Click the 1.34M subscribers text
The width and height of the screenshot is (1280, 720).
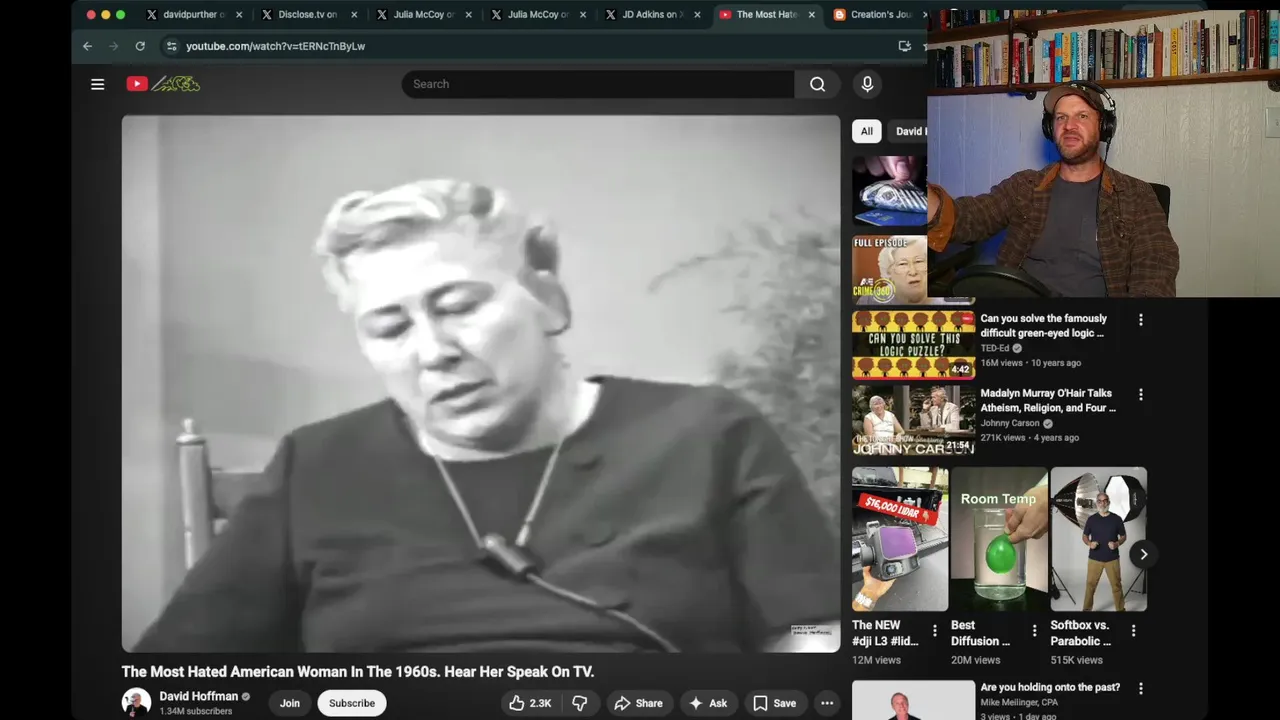tap(196, 711)
